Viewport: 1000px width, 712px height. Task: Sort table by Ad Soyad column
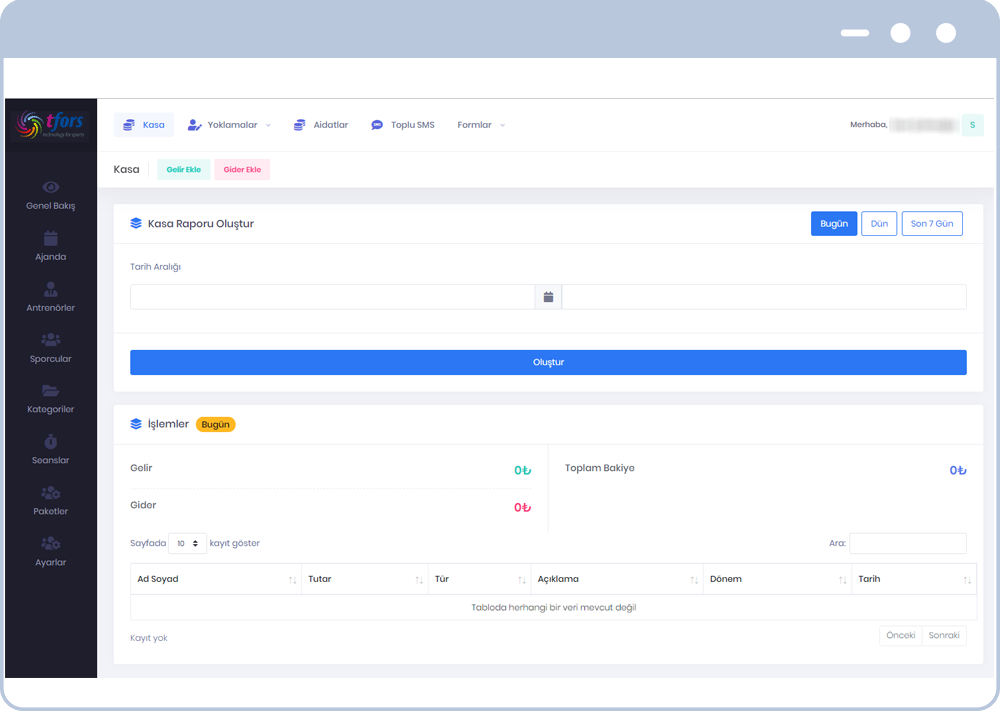click(216, 579)
